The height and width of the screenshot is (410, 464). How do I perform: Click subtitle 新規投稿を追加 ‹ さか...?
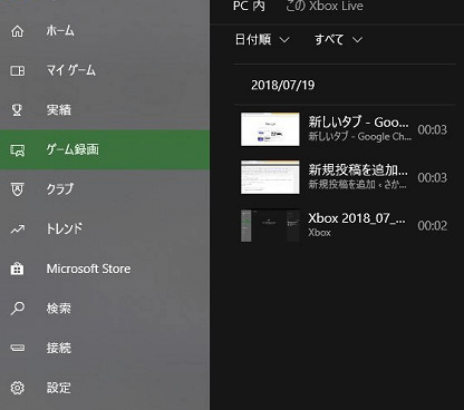tap(357, 184)
